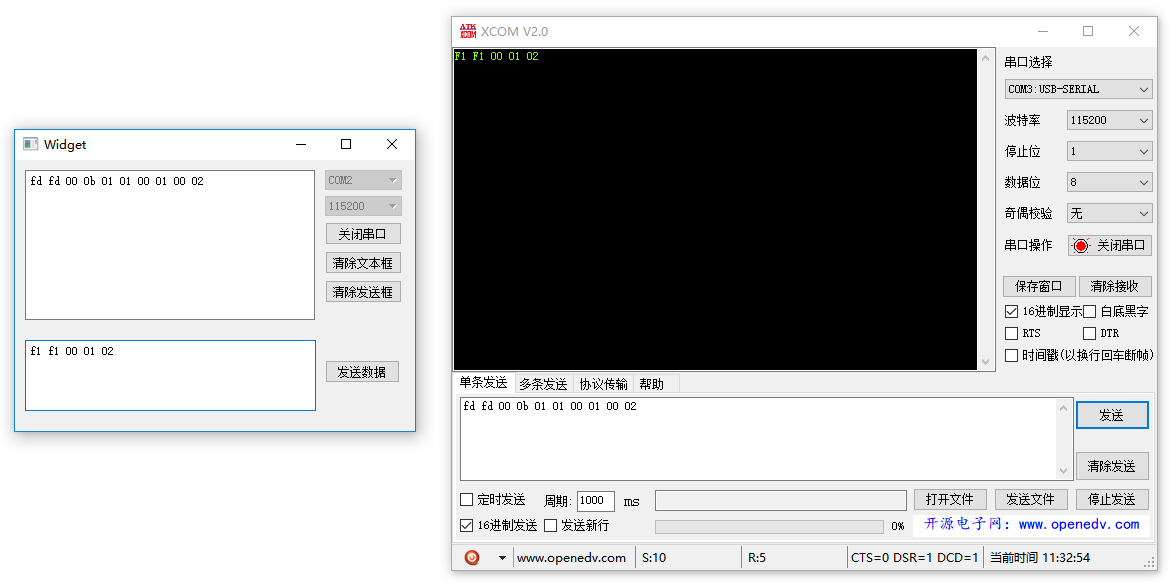The width and height of the screenshot is (1170, 585).
Task: Click the 发送数据 button in Widget window
Action: click(362, 371)
